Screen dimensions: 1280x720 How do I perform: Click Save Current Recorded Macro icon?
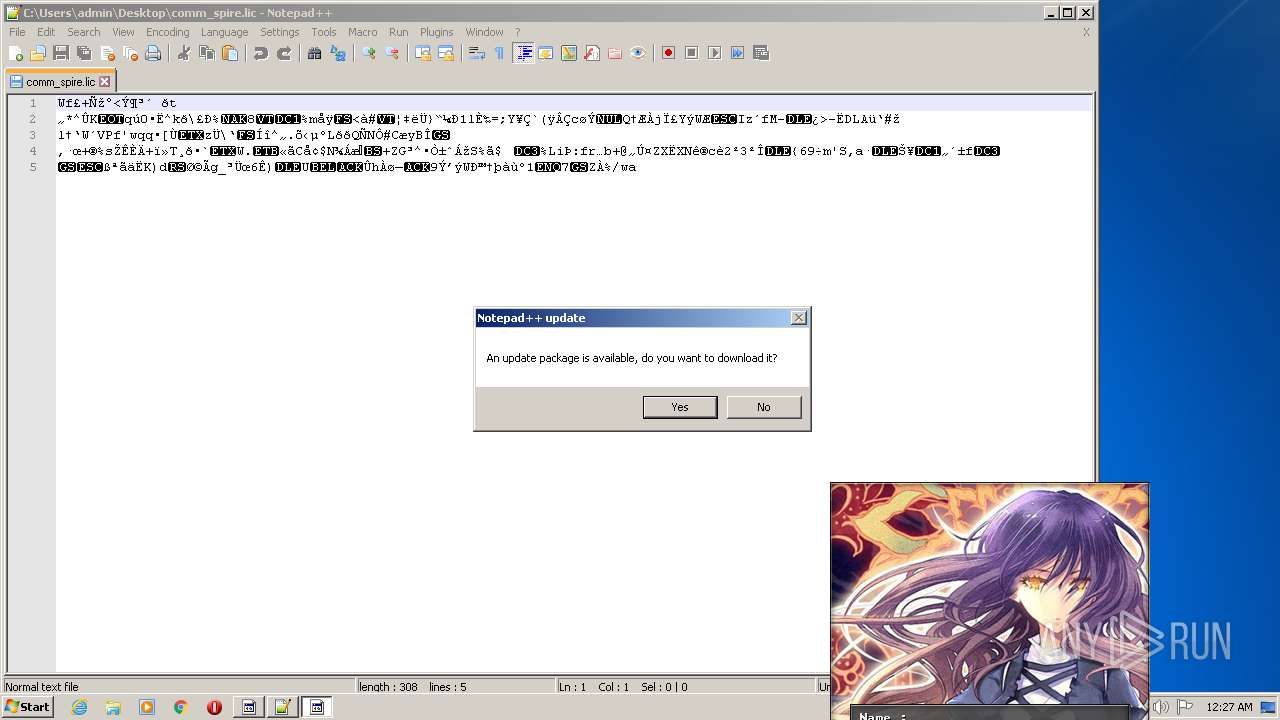pos(761,53)
